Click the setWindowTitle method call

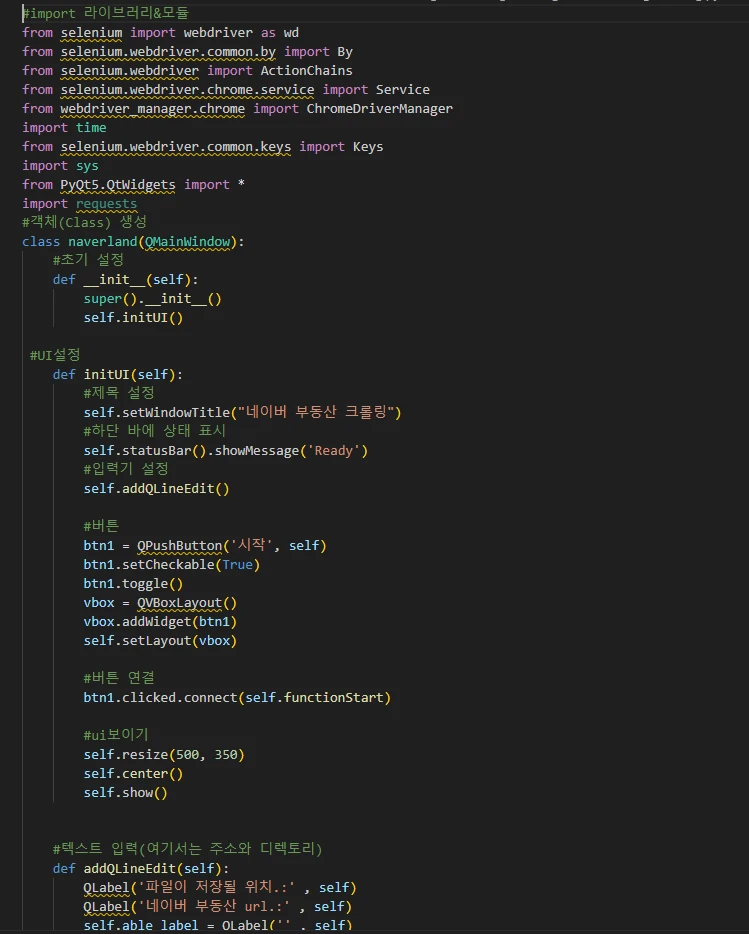point(171,412)
